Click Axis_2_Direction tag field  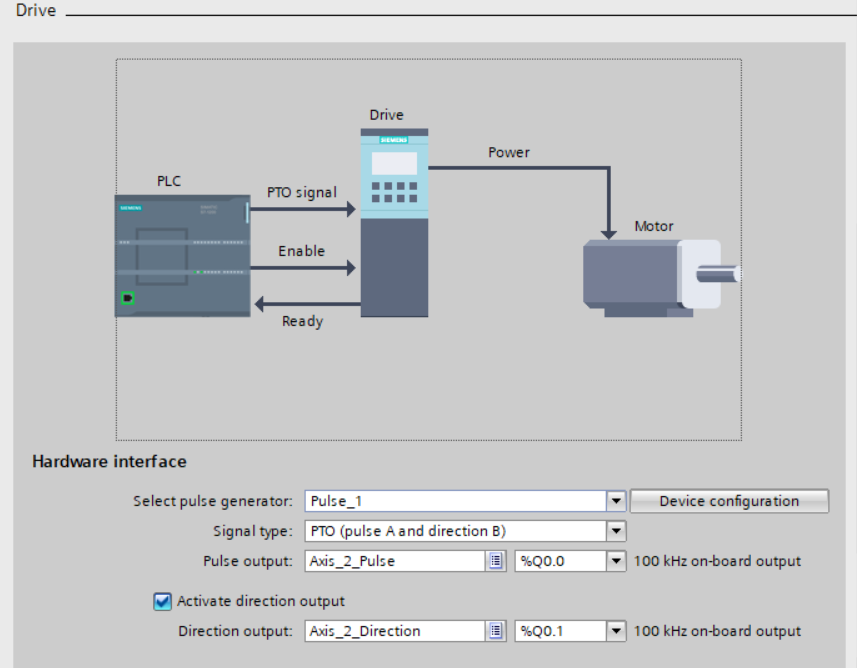tap(395, 631)
